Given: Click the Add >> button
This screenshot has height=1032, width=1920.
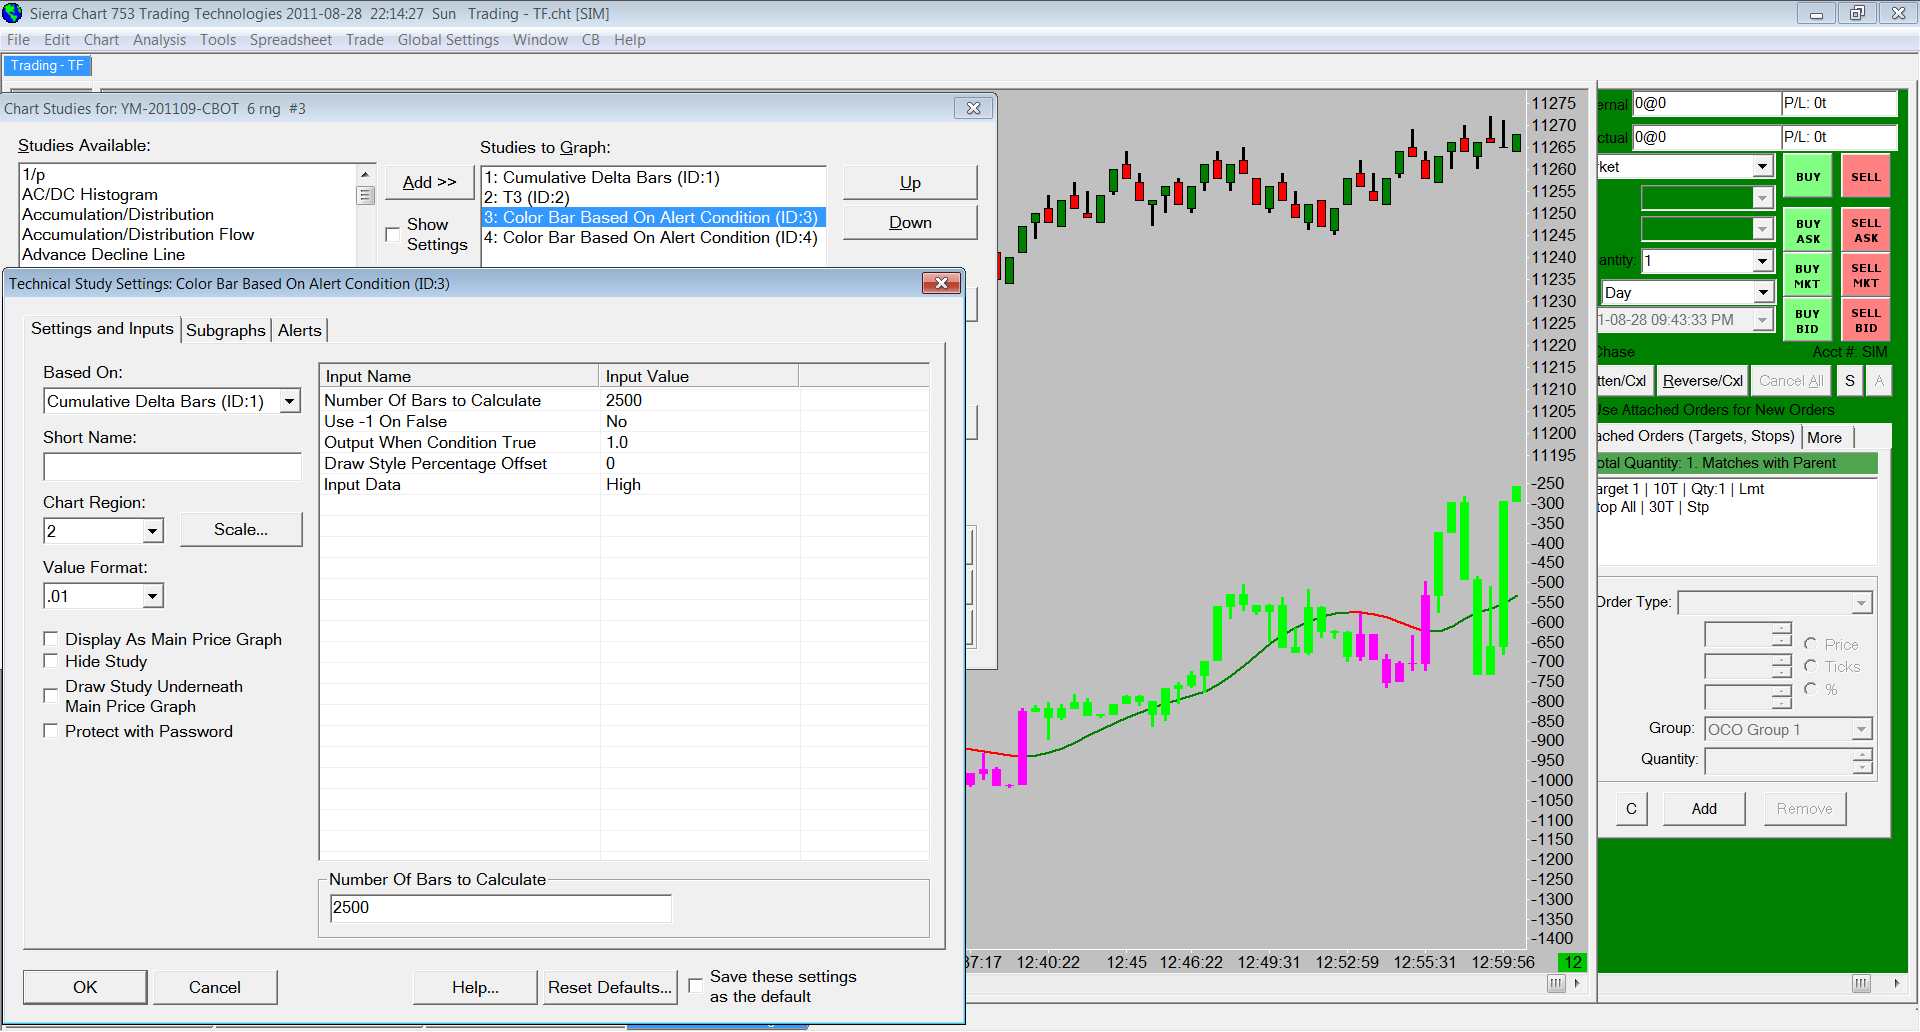Looking at the screenshot, I should 429,182.
